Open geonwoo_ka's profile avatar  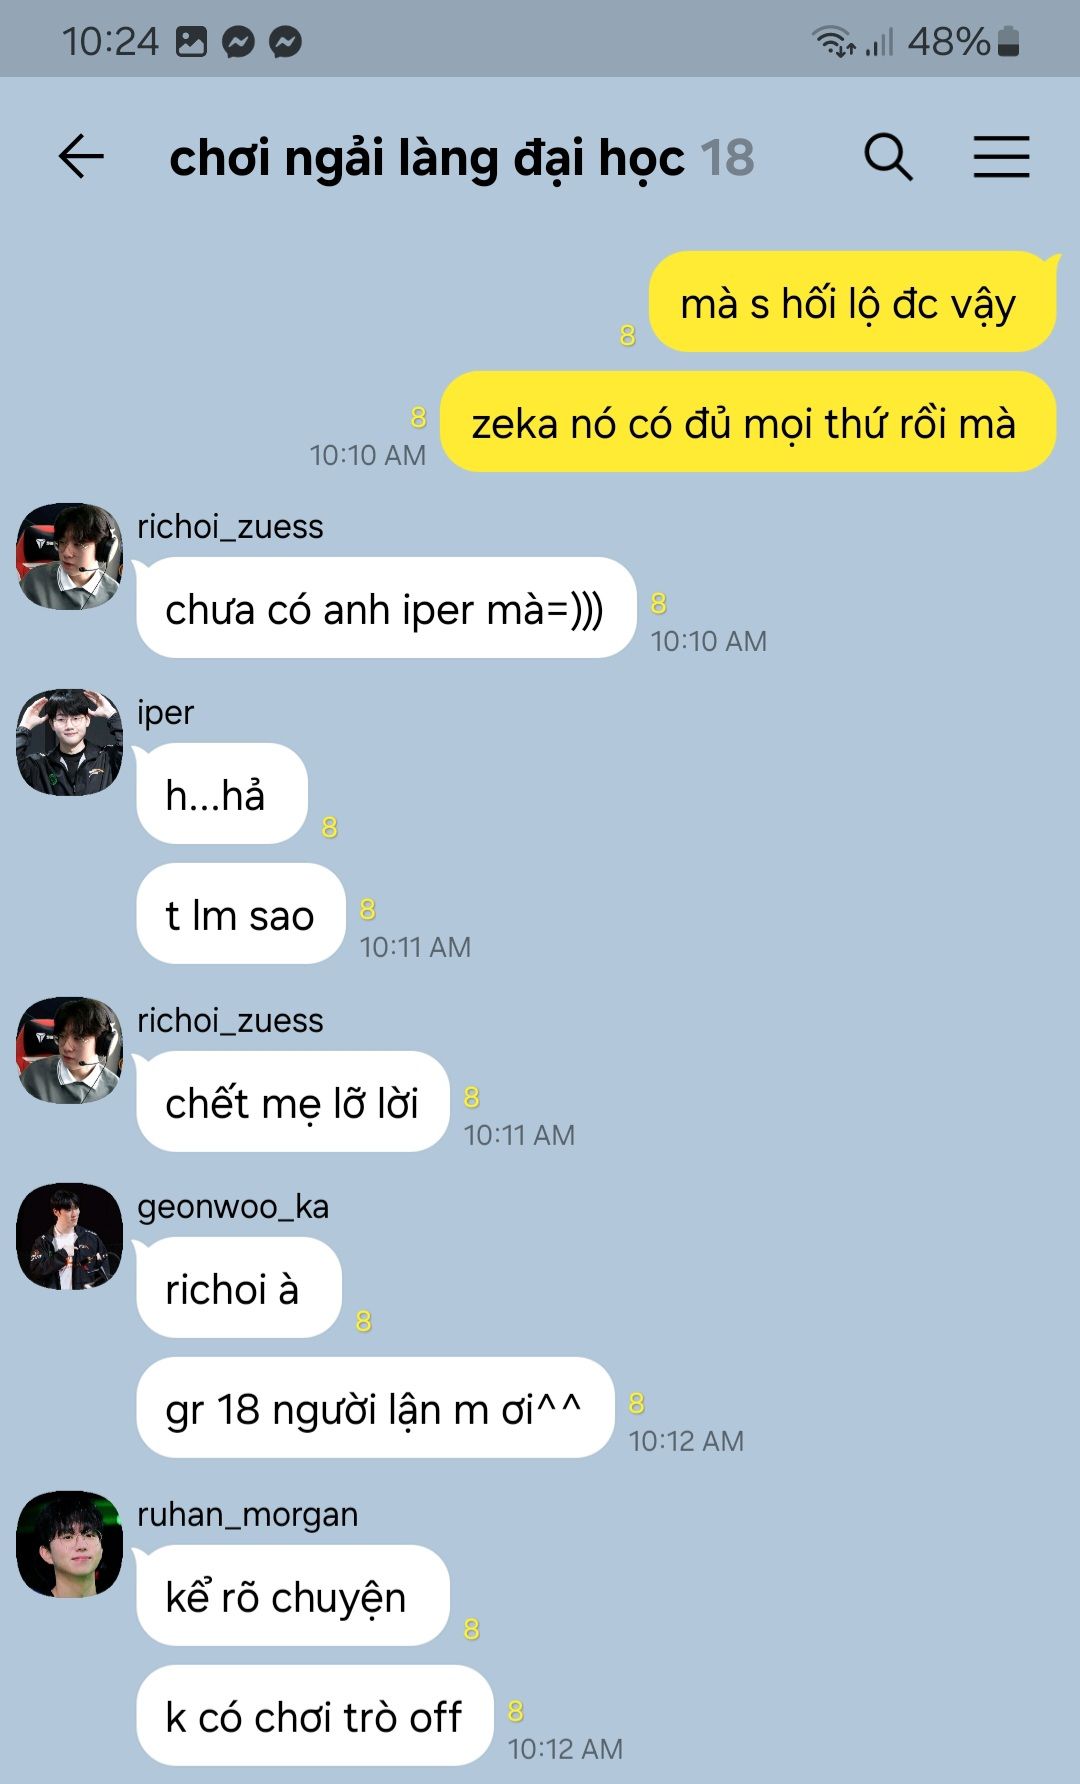[70, 1236]
